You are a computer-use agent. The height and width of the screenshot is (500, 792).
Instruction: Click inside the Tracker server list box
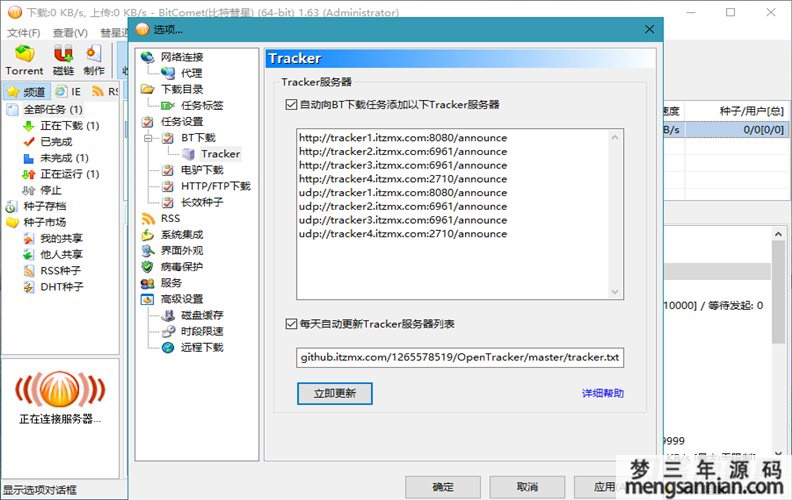coord(460,214)
